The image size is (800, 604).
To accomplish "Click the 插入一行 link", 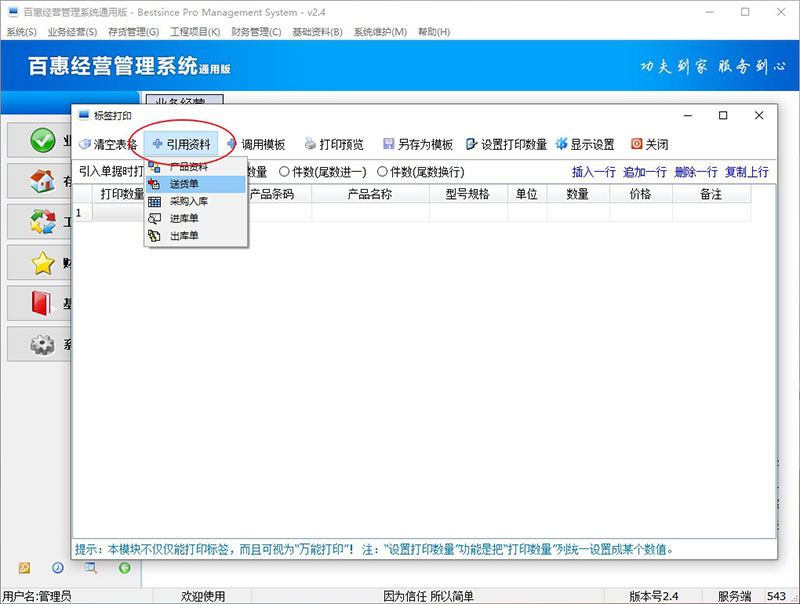I will [x=594, y=172].
